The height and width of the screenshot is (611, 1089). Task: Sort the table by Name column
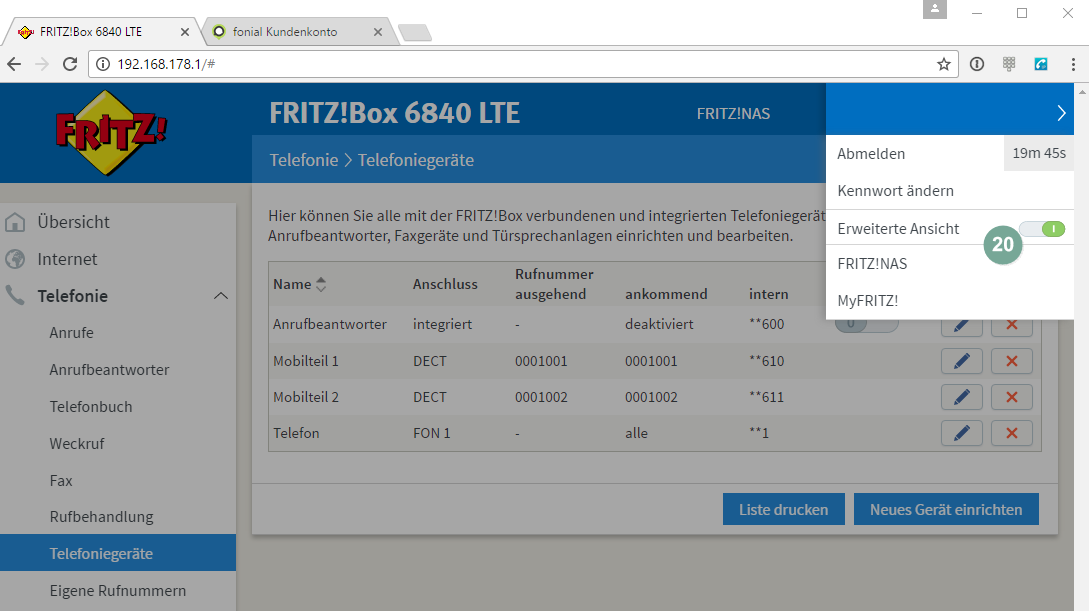click(321, 284)
